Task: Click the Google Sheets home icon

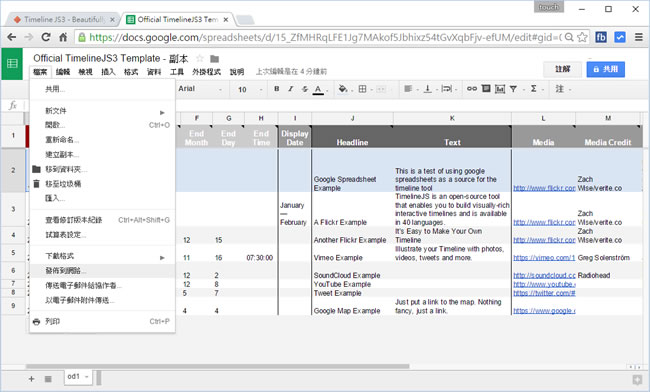Action: [x=12, y=63]
